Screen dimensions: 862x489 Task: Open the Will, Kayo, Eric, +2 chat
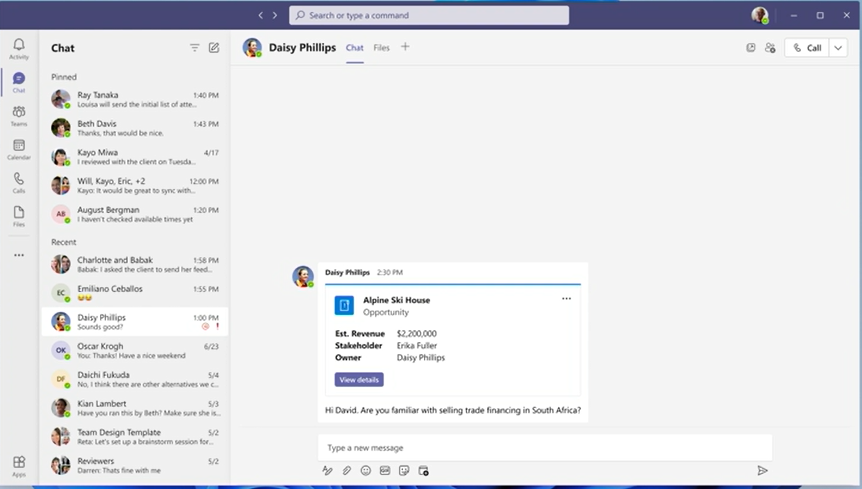(135, 185)
